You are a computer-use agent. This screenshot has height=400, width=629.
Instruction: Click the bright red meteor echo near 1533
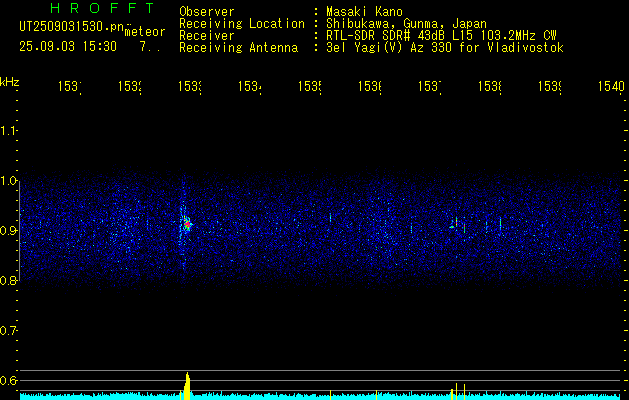[187, 224]
